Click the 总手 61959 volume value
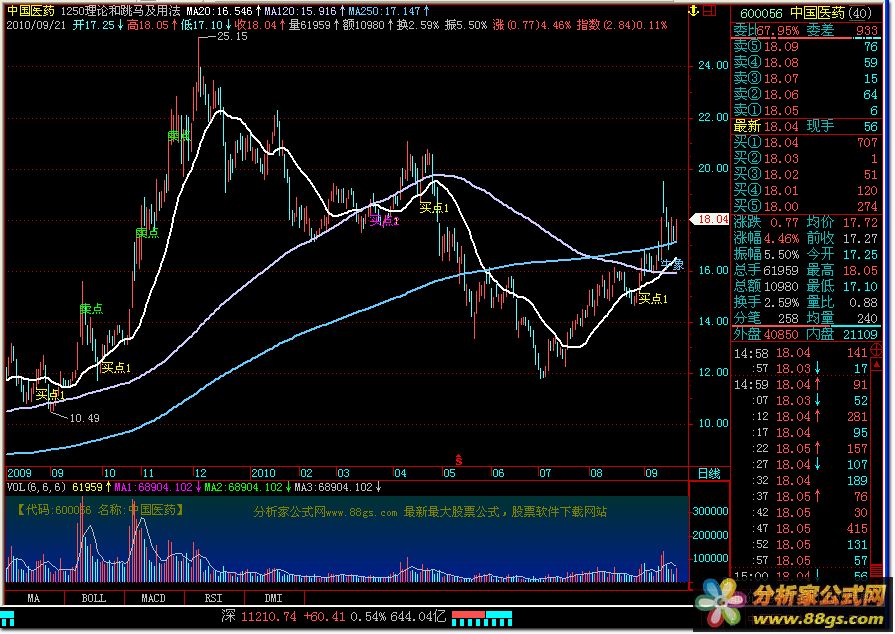The width and height of the screenshot is (895, 634). coord(781,270)
